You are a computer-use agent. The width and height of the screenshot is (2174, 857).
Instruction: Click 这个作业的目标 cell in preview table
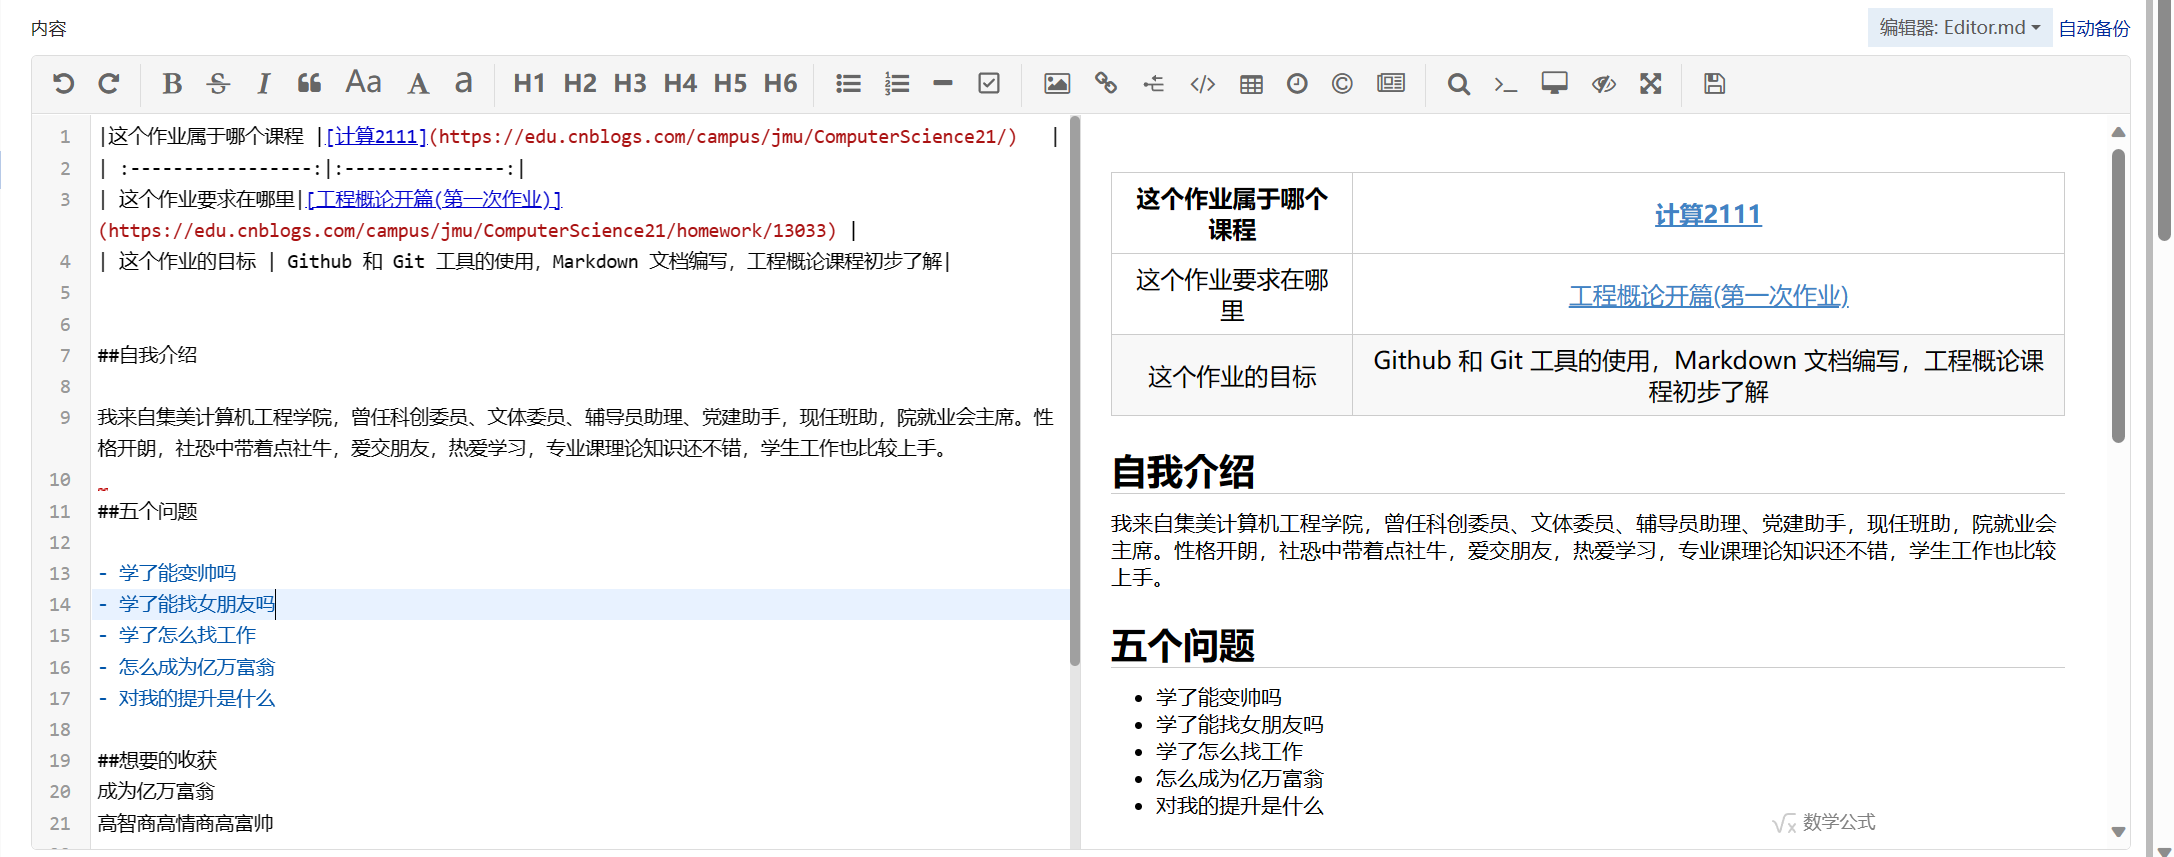1232,376
